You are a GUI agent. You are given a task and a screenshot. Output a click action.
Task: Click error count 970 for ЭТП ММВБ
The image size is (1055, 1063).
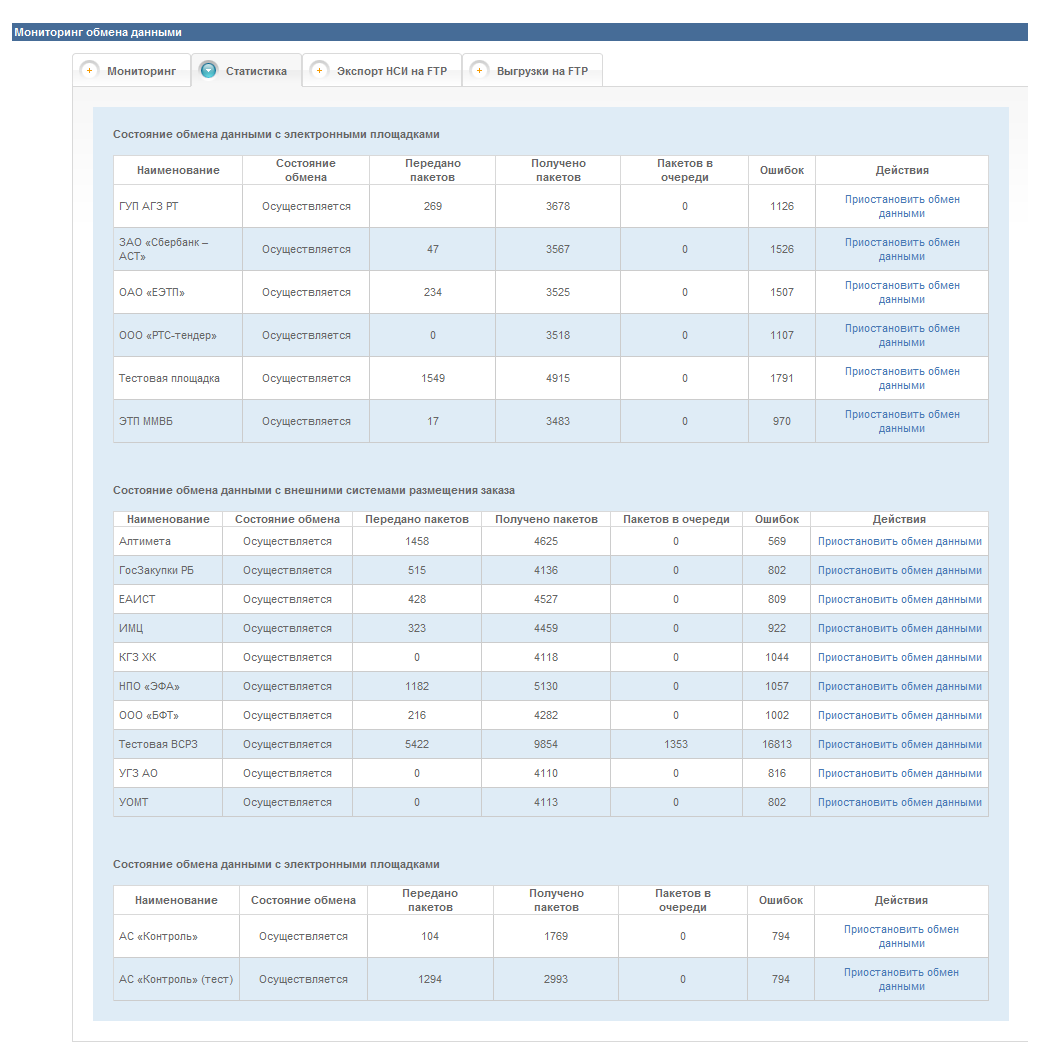pyautogui.click(x=782, y=421)
